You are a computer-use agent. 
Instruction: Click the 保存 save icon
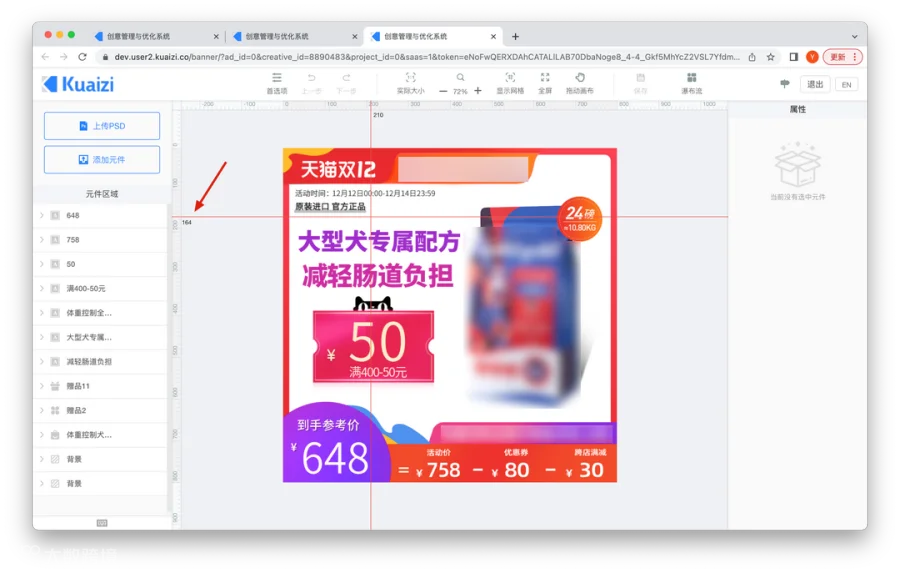(641, 78)
